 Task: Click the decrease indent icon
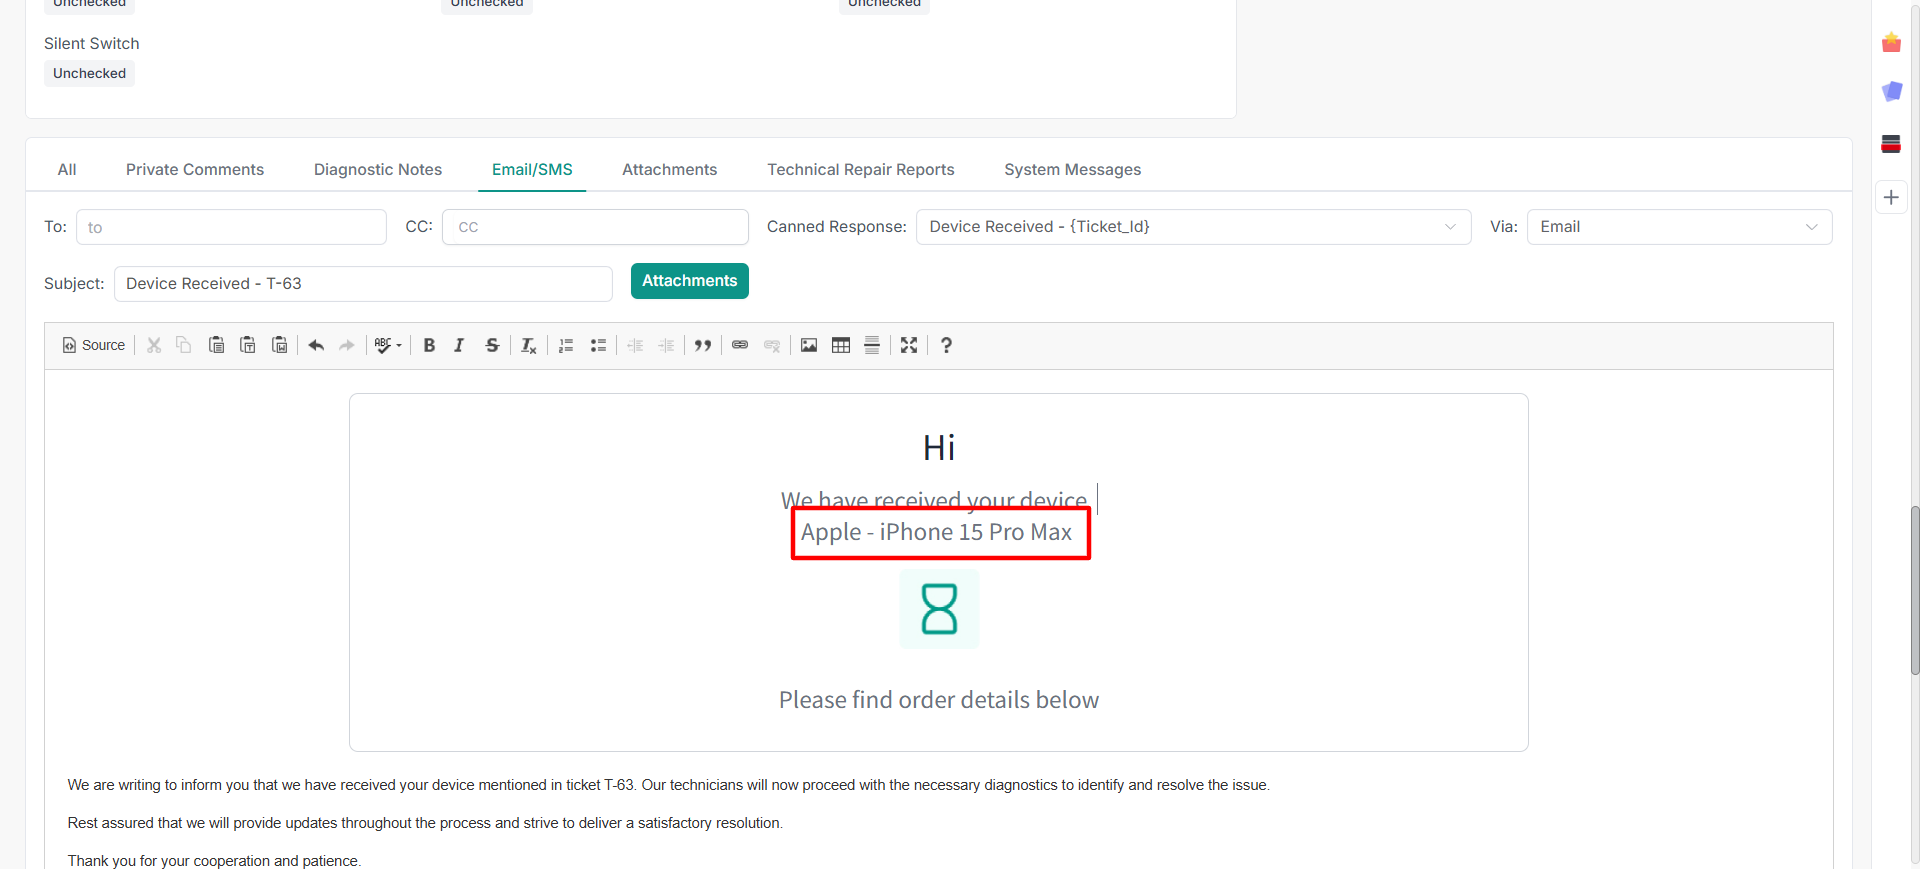tap(635, 345)
